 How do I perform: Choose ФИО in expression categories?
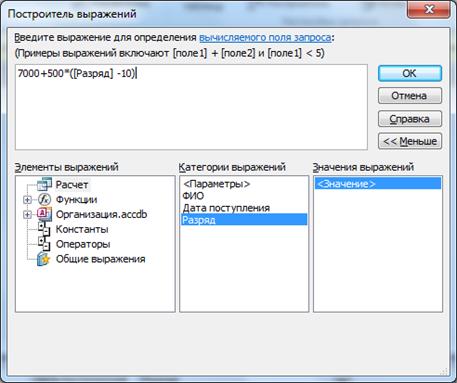(x=193, y=196)
